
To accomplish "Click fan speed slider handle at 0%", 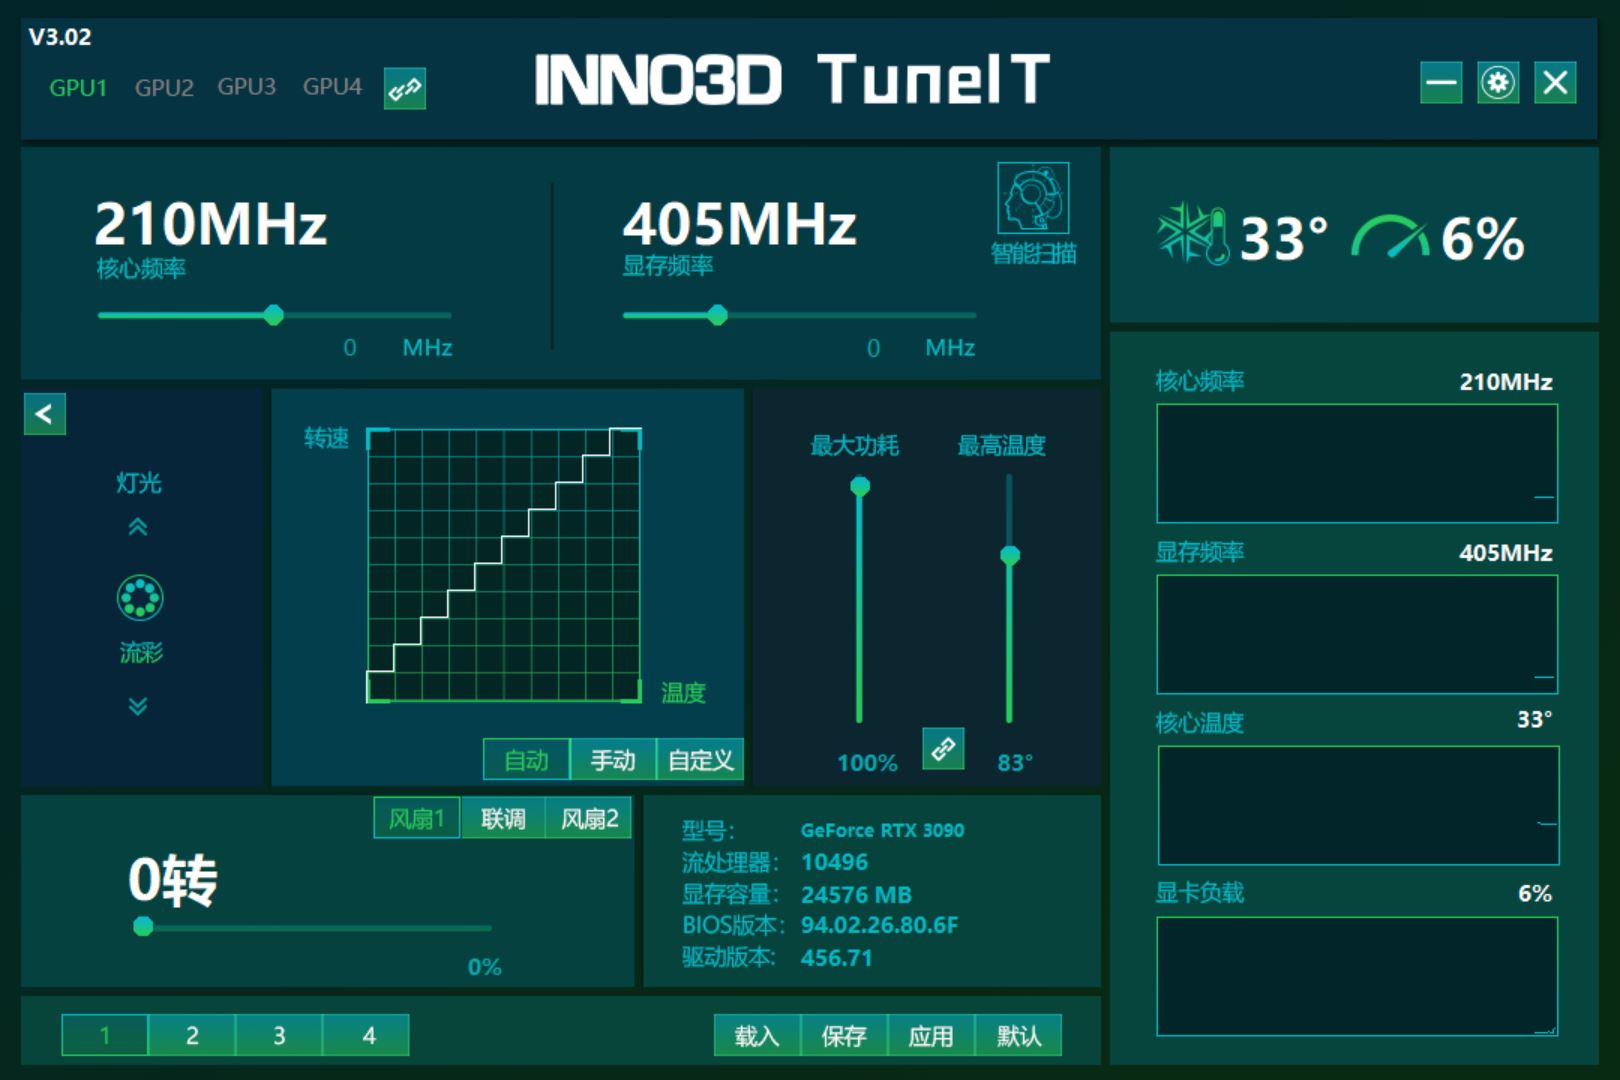I will point(143,926).
